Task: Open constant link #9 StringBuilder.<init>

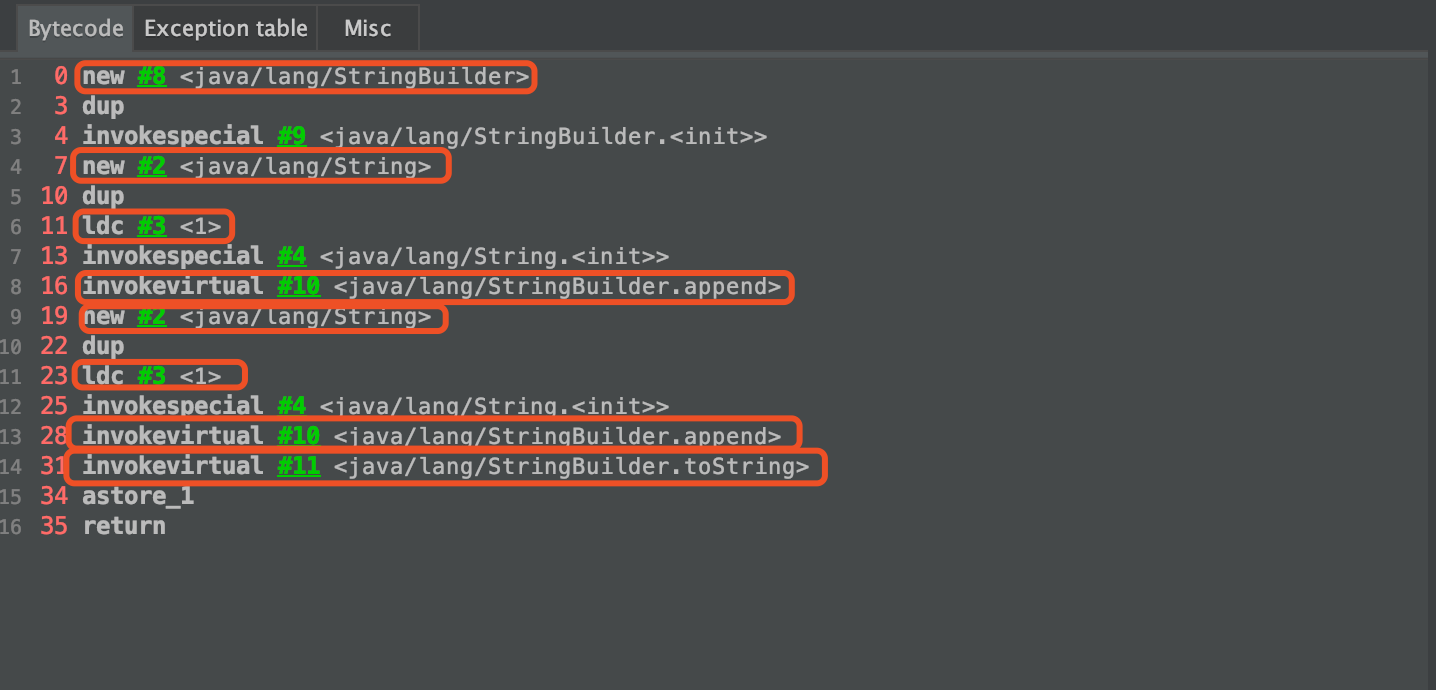Action: pyautogui.click(x=291, y=136)
